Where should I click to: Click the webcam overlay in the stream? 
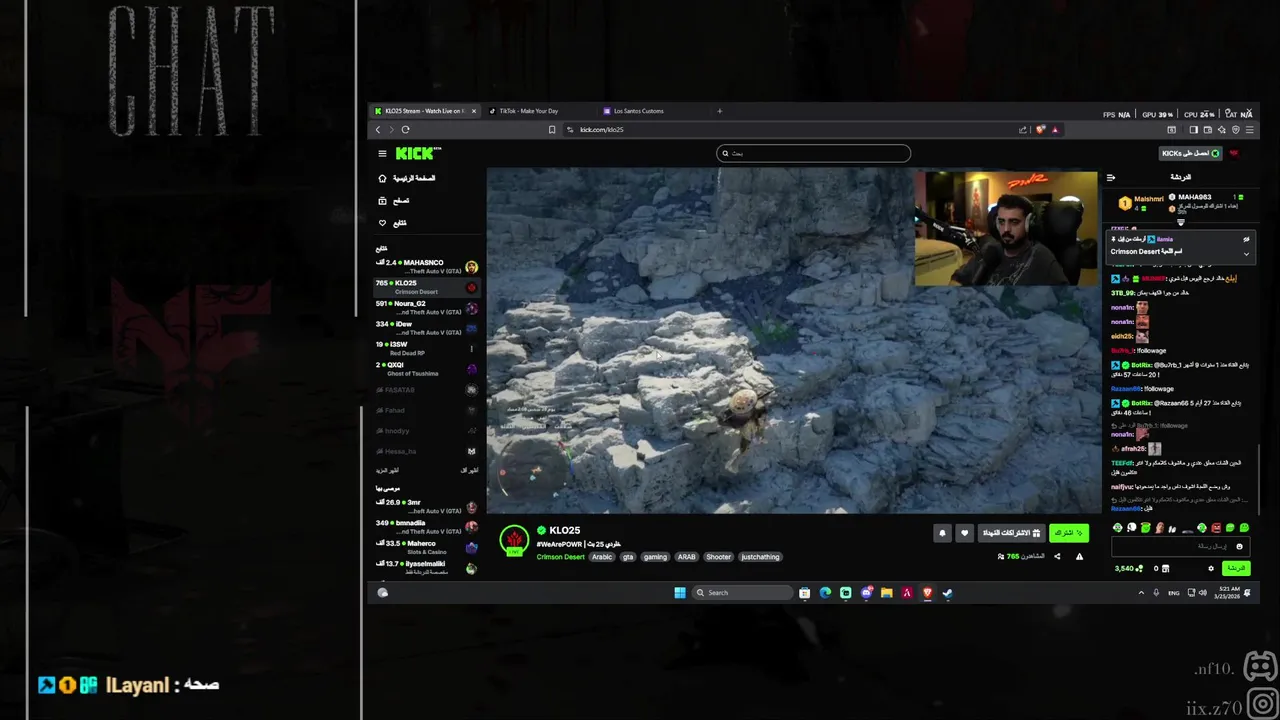[1005, 228]
